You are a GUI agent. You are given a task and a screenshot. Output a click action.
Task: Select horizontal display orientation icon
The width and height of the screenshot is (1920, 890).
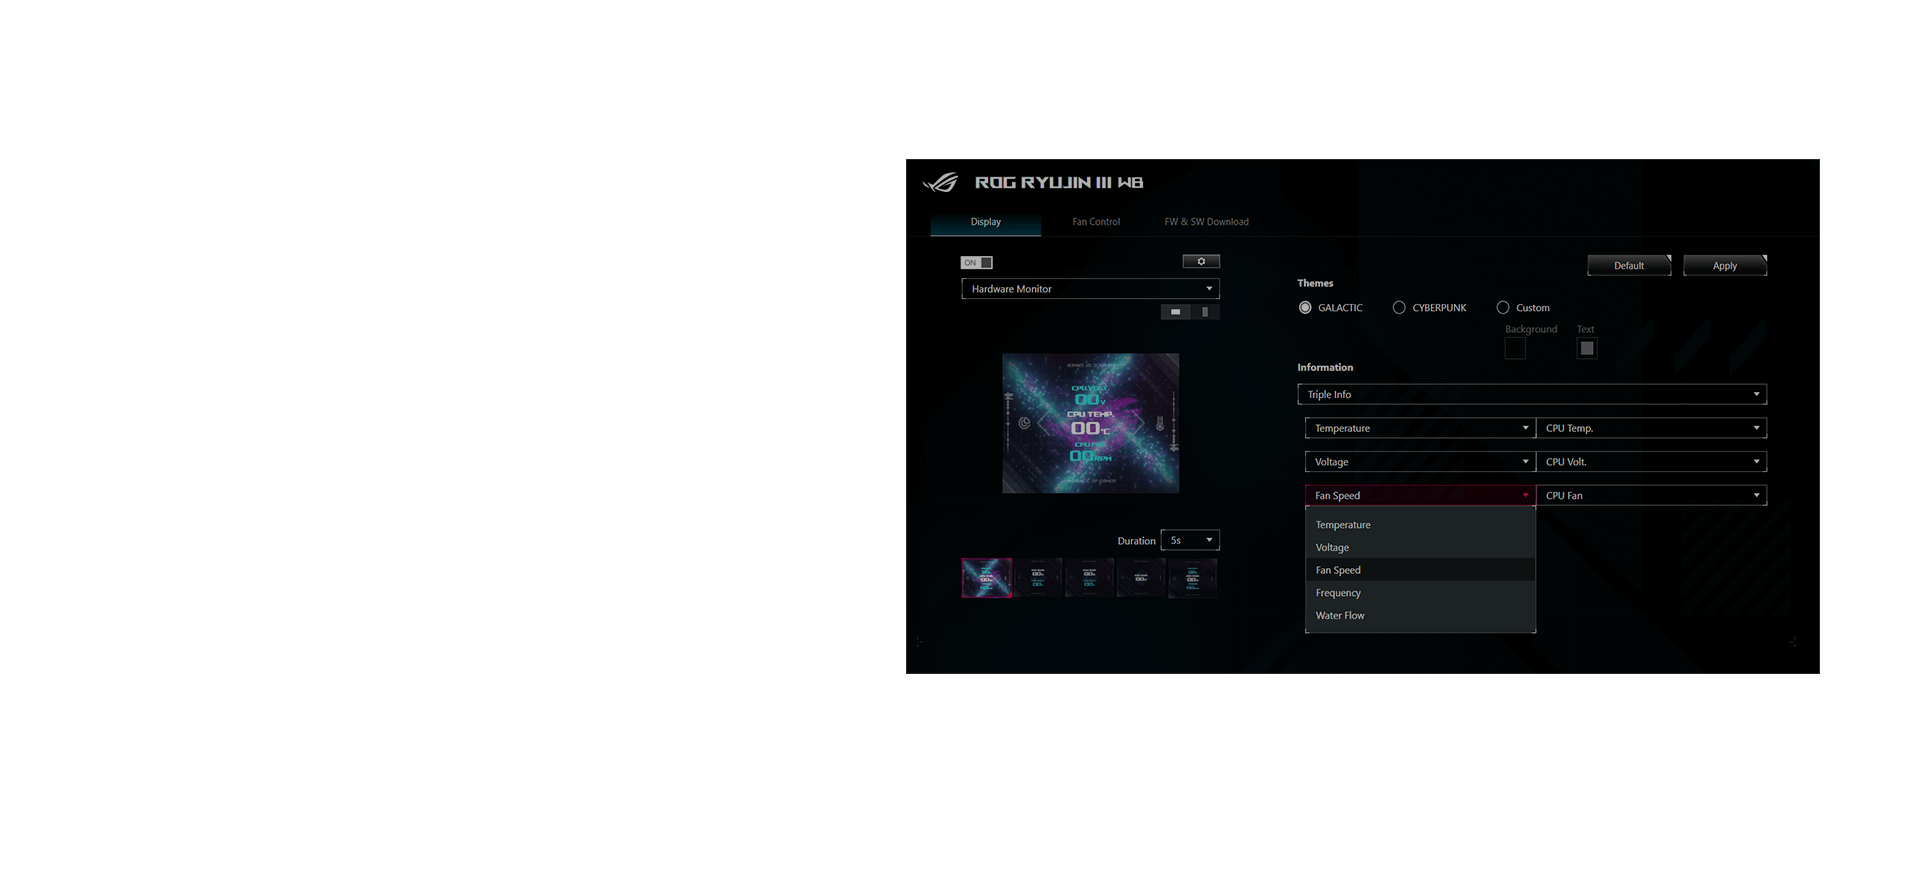1175,312
